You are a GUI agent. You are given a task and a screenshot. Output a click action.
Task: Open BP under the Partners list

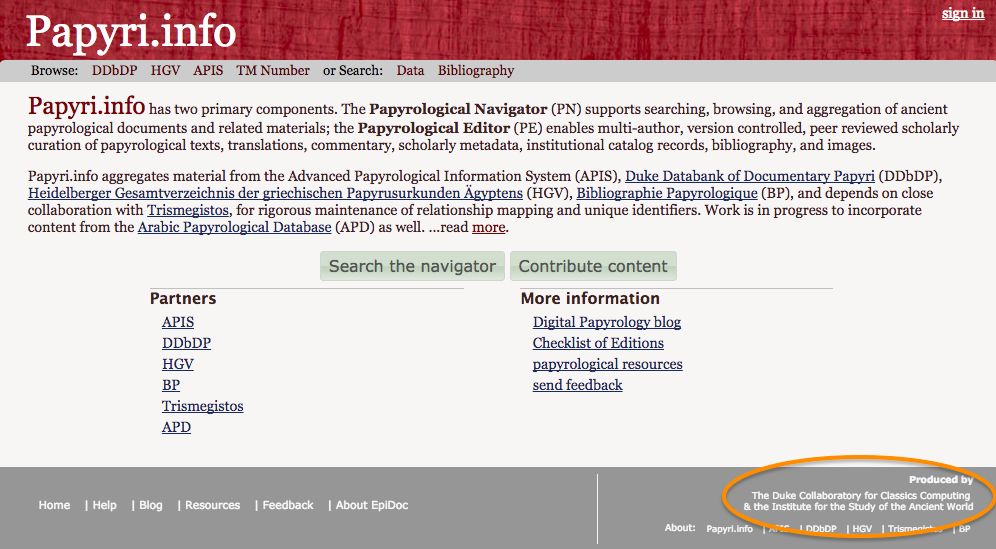pyautogui.click(x=171, y=385)
